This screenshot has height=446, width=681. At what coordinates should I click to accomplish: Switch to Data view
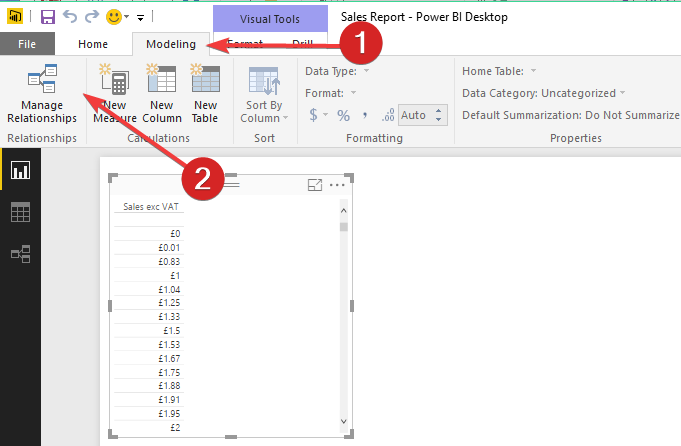tap(20, 212)
